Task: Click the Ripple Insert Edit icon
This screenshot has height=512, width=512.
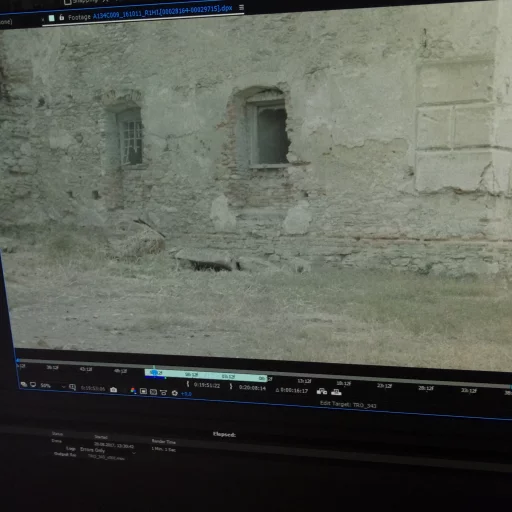Action: [322, 391]
